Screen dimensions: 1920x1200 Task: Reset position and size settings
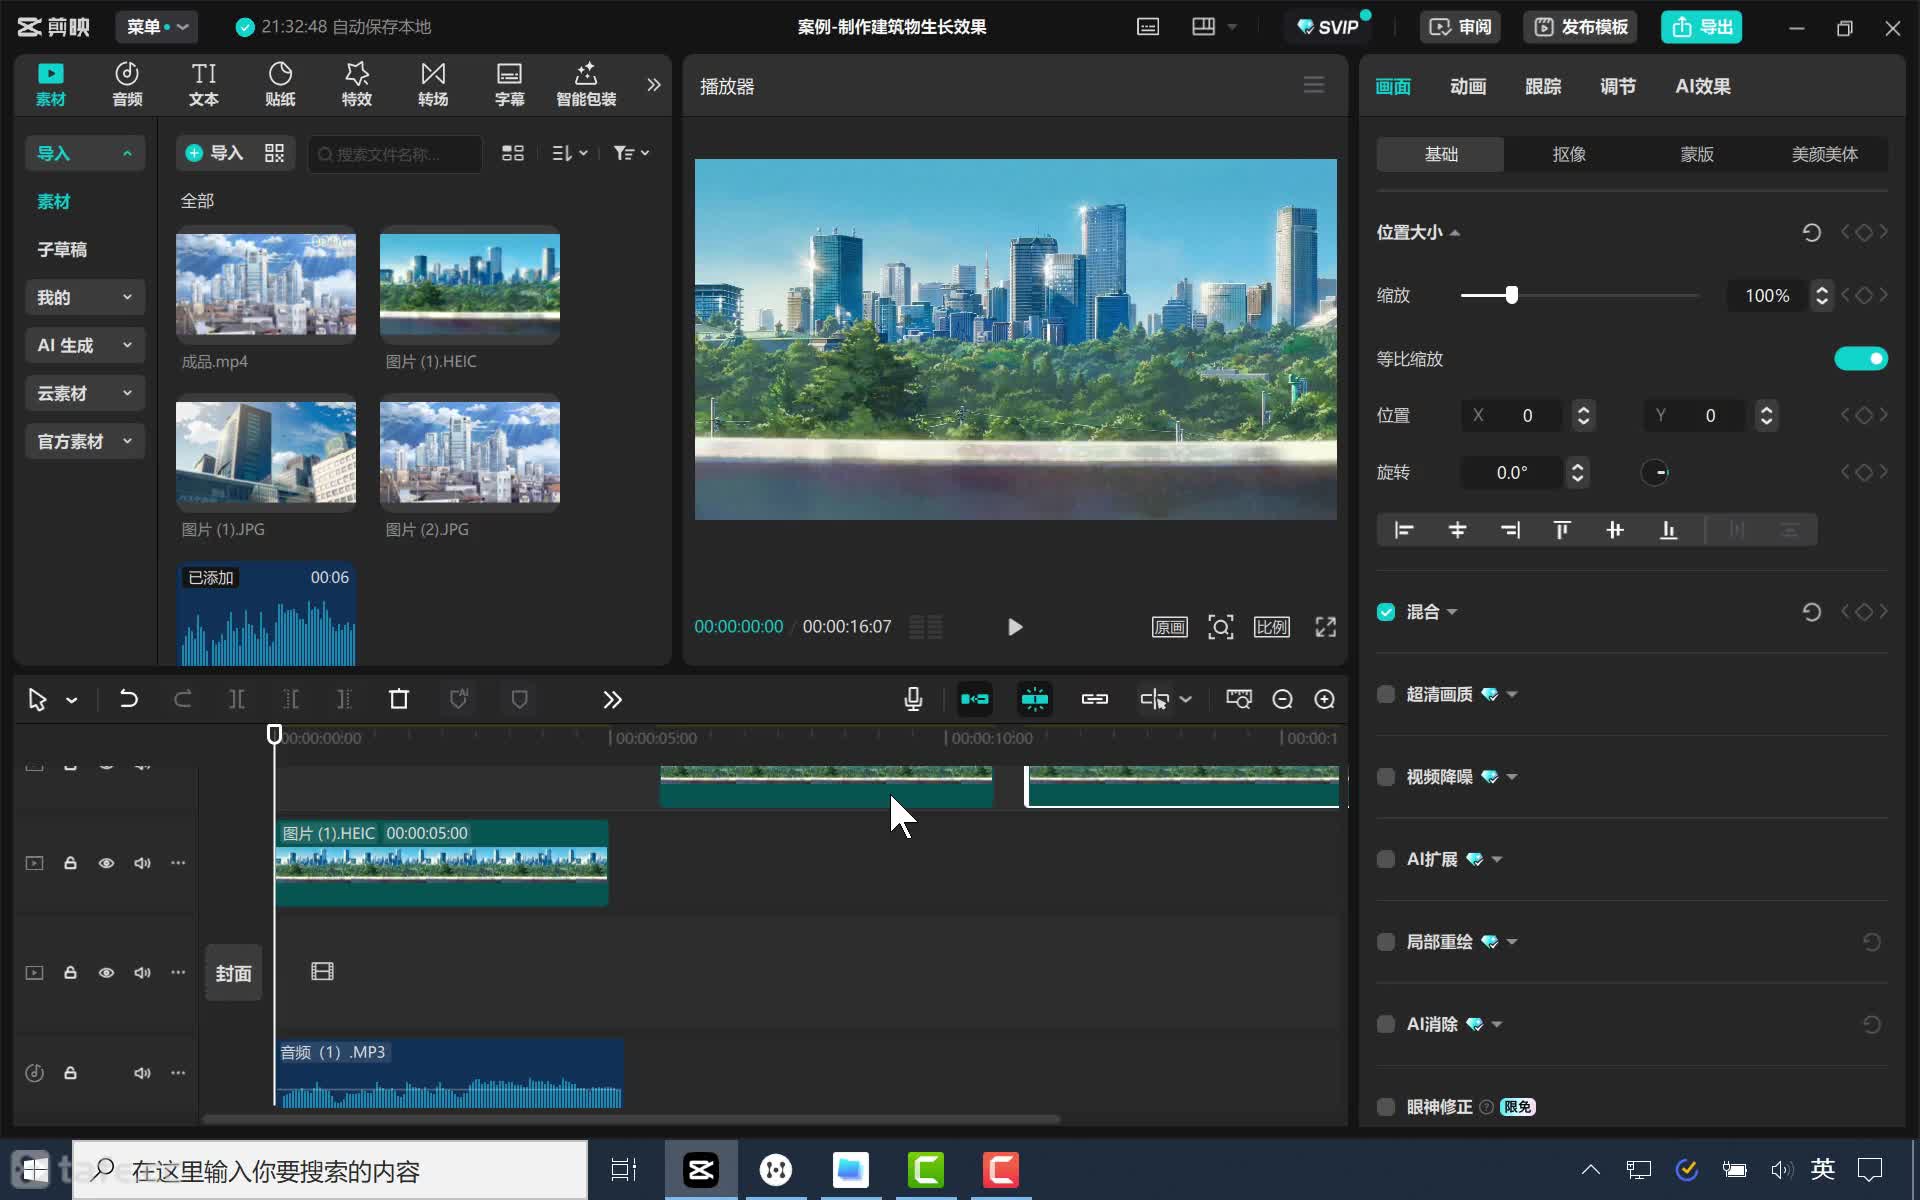click(1811, 232)
